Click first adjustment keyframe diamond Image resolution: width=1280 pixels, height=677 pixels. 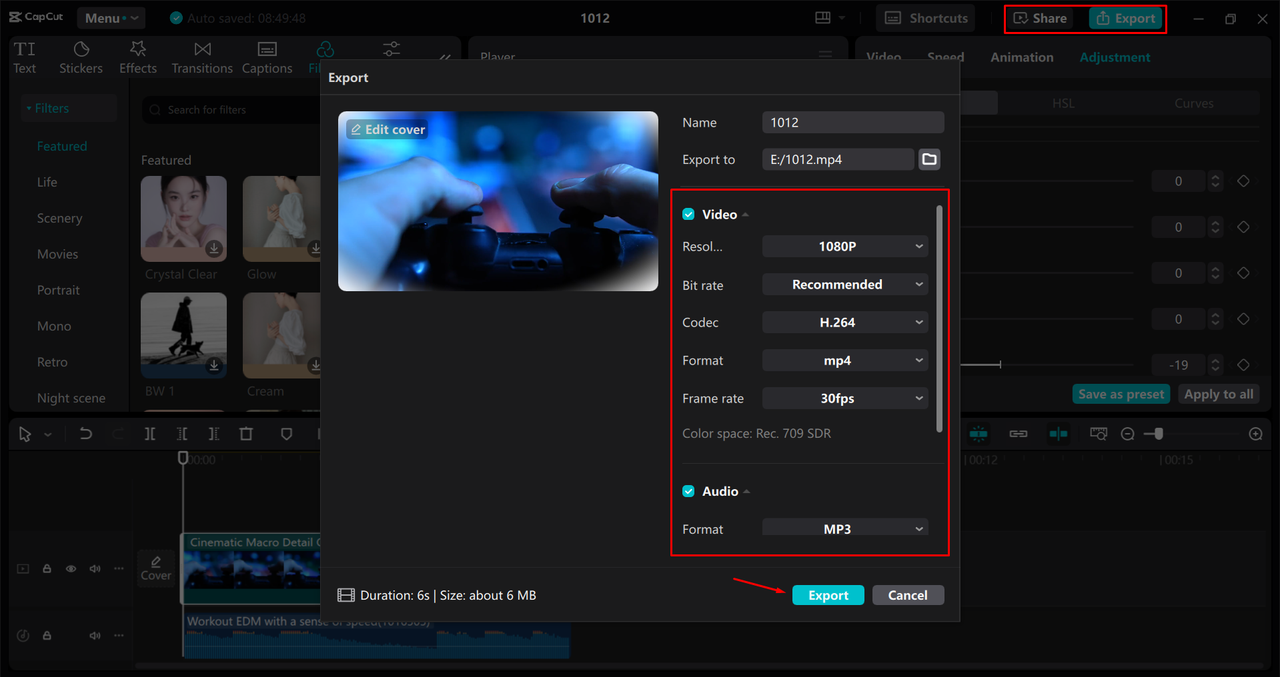(1243, 181)
